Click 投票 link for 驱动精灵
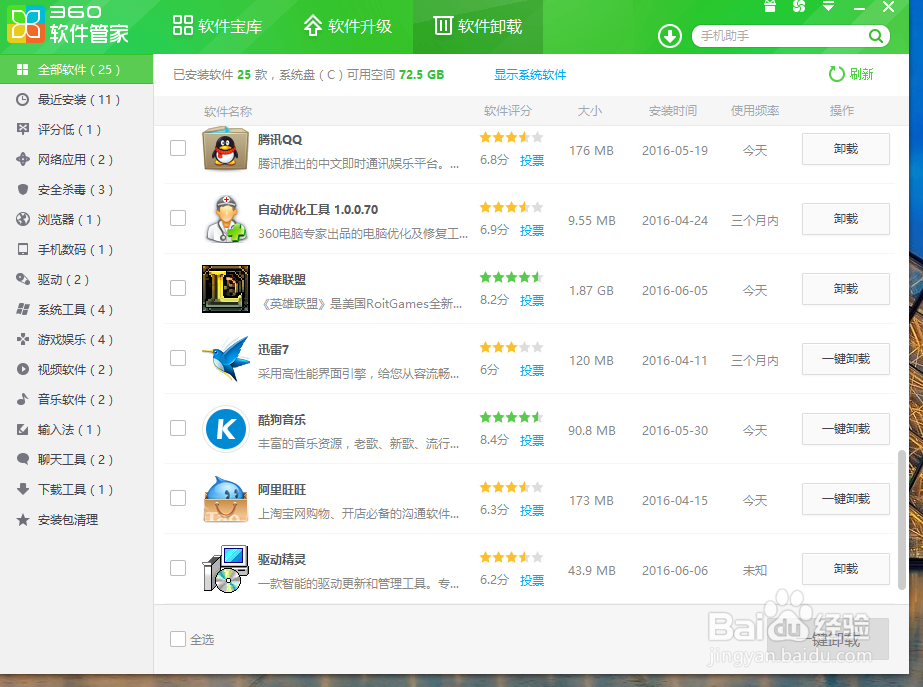Viewport: 923px width, 687px height. coord(532,581)
